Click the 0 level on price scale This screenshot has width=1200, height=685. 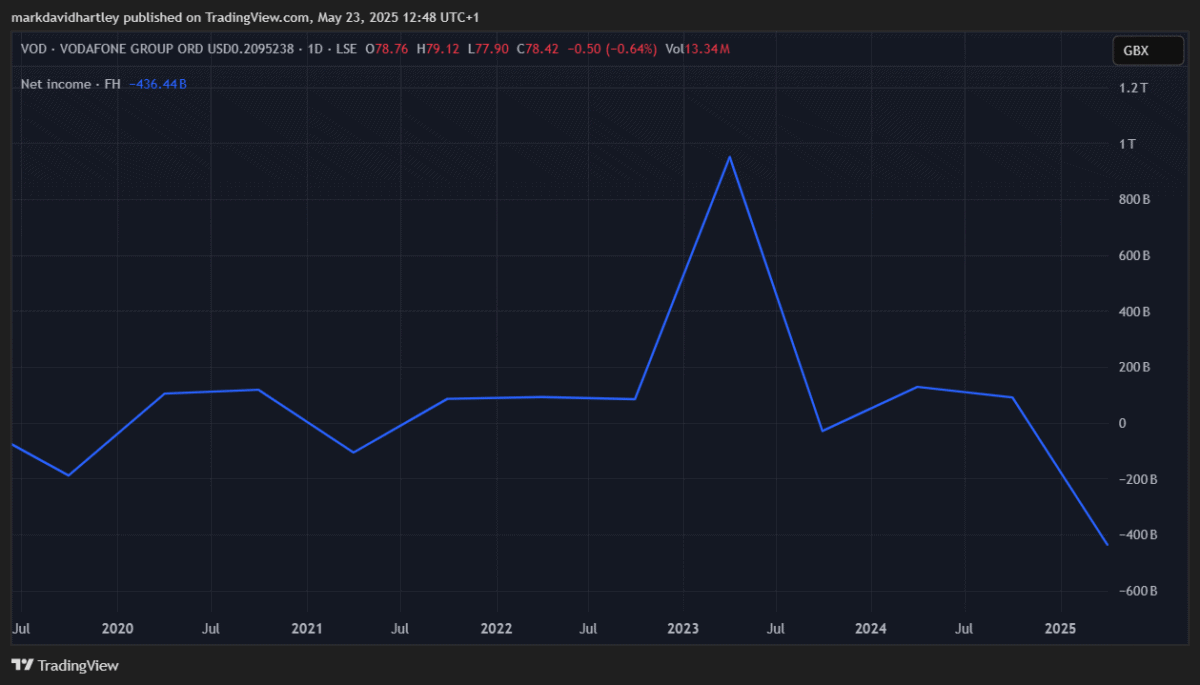coord(1123,423)
